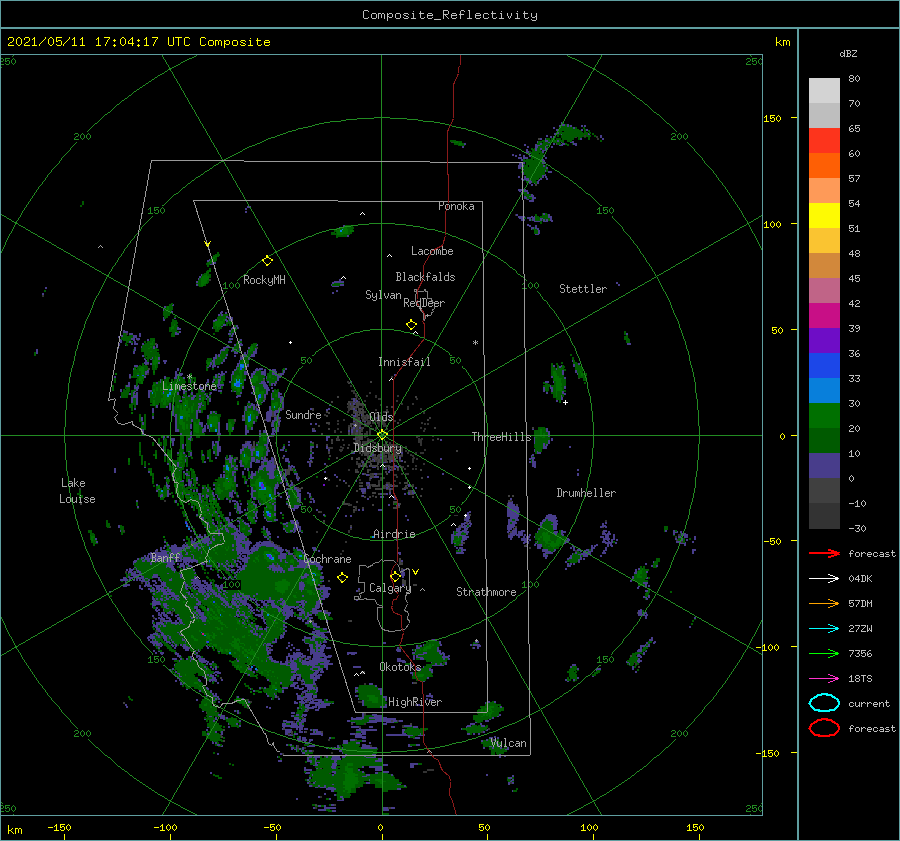Click the Lacombe label
Viewport: 900px width, 841px height.
tap(432, 251)
